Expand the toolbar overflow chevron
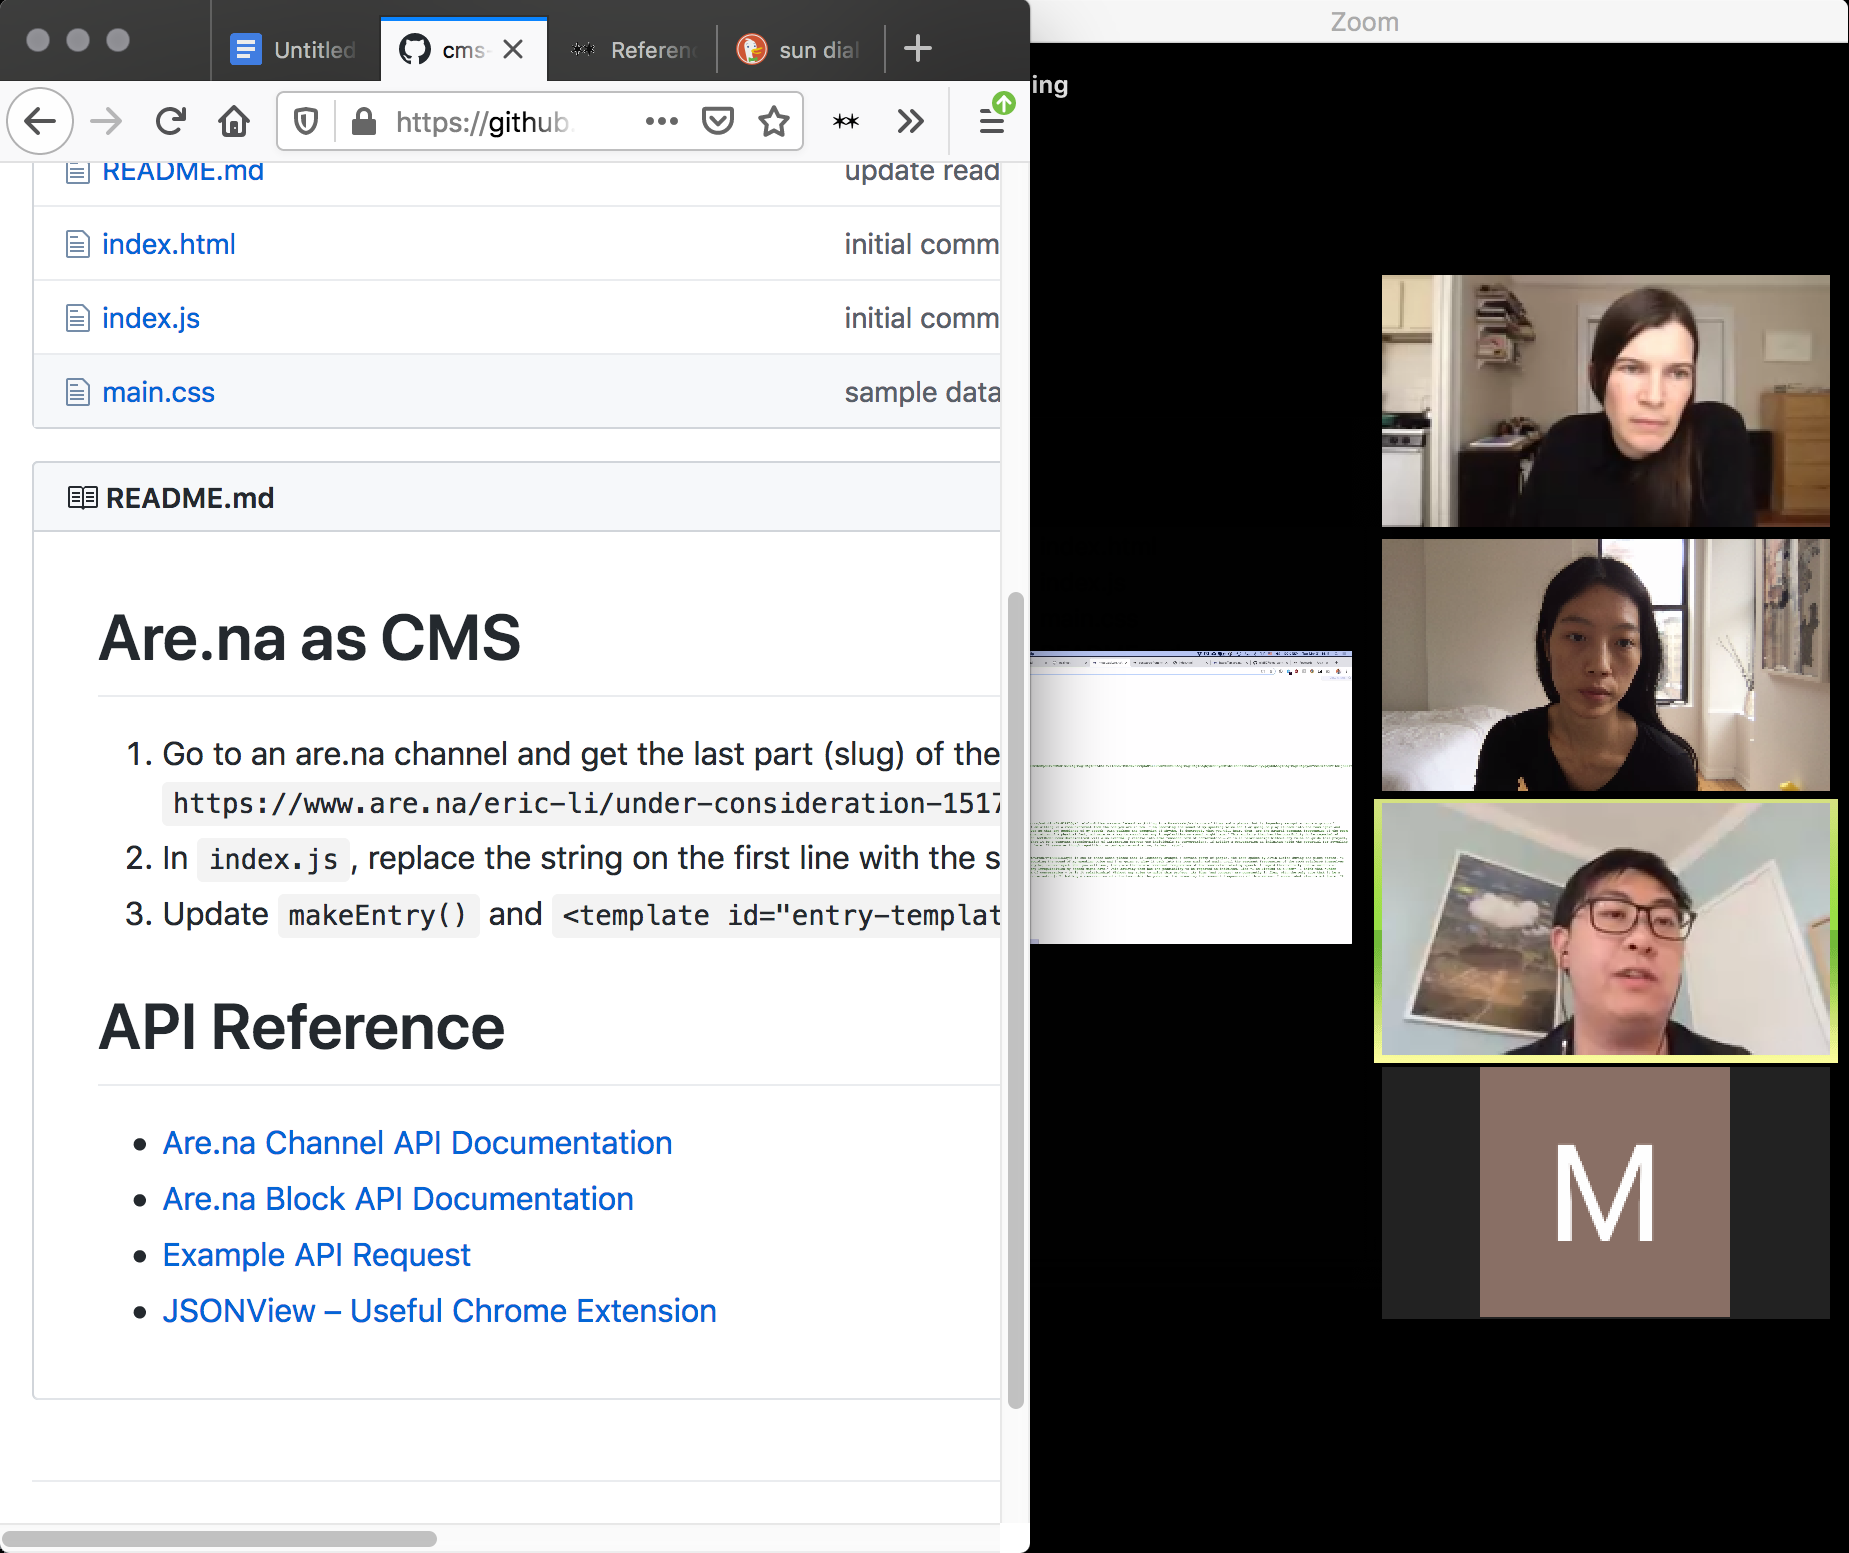 (x=910, y=122)
